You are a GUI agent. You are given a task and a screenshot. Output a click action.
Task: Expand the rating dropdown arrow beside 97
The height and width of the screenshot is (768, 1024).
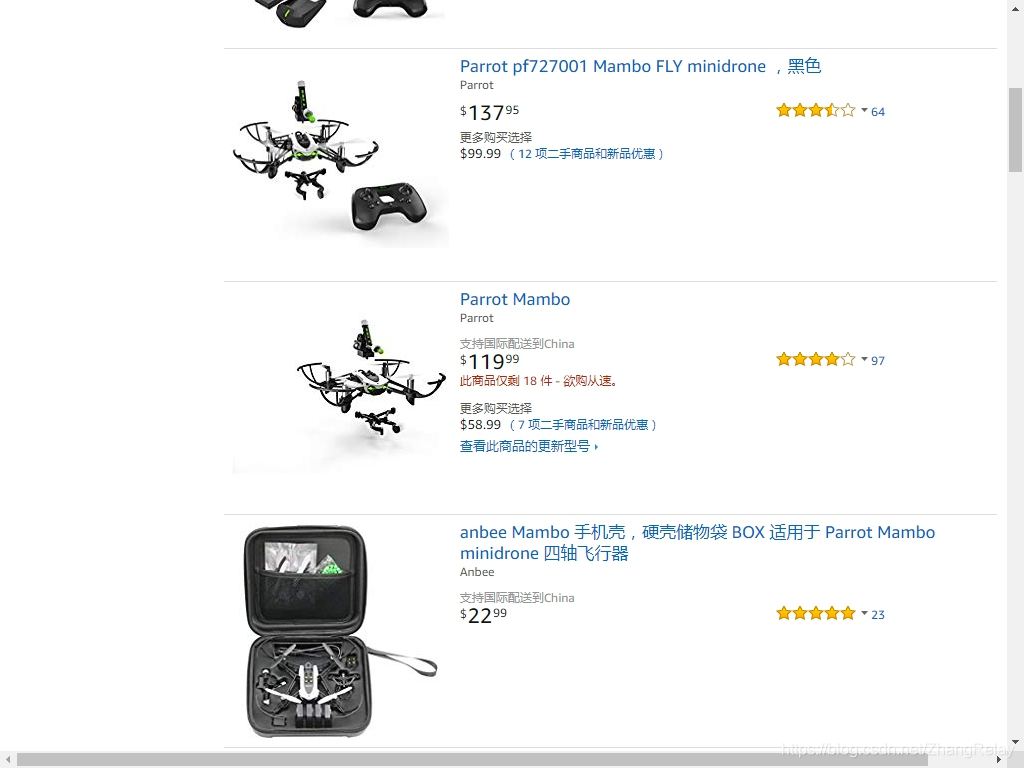pyautogui.click(x=864, y=359)
